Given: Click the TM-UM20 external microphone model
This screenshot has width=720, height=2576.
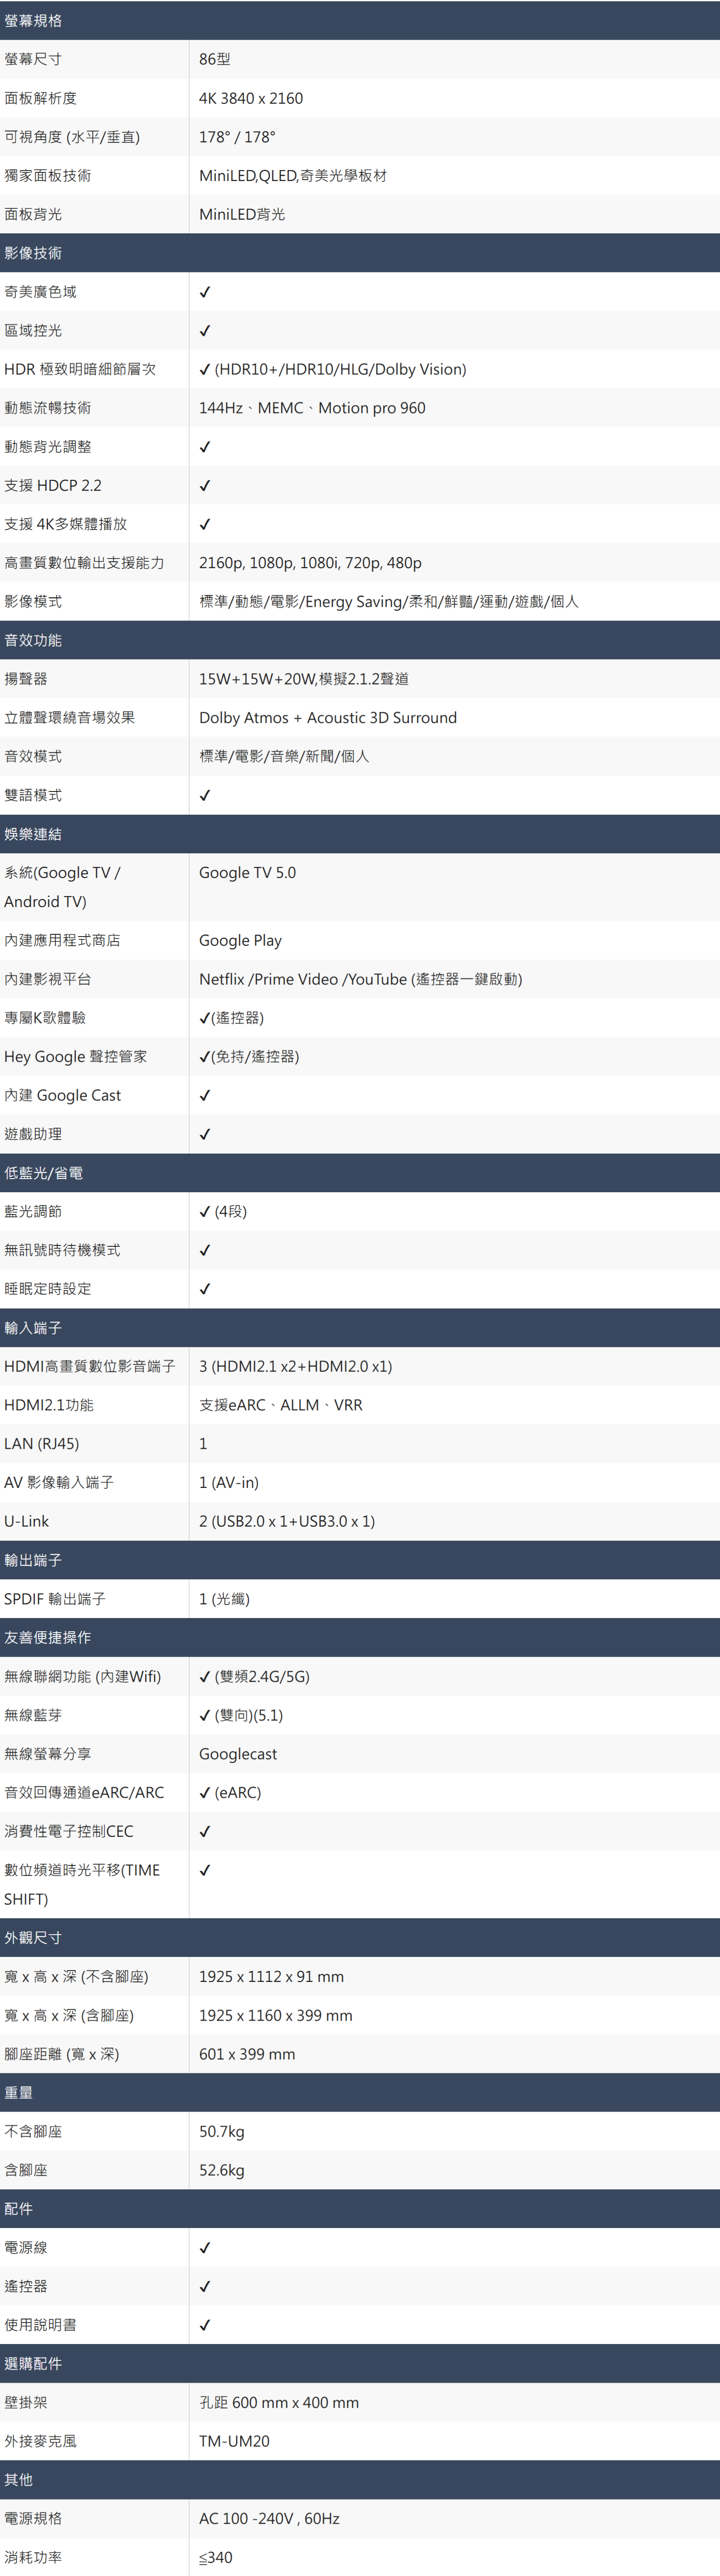Looking at the screenshot, I should point(234,2441).
